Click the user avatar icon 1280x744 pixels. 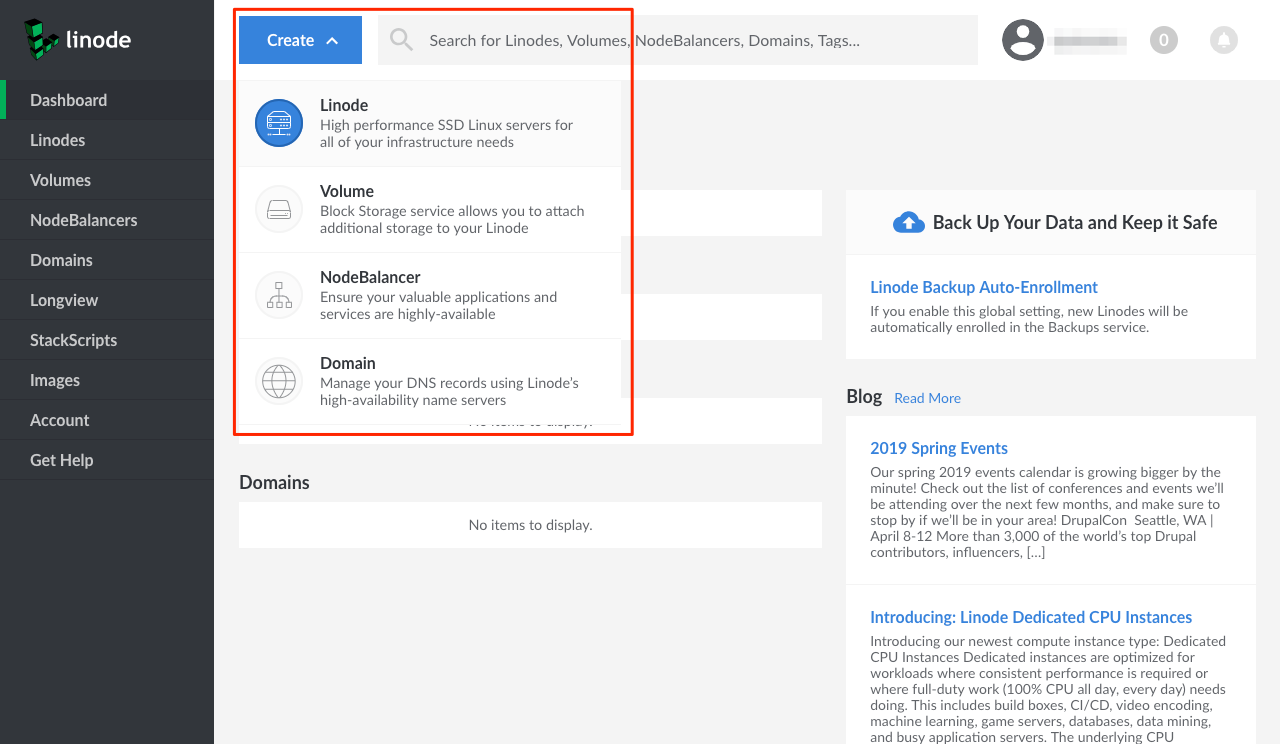[x=1023, y=40]
